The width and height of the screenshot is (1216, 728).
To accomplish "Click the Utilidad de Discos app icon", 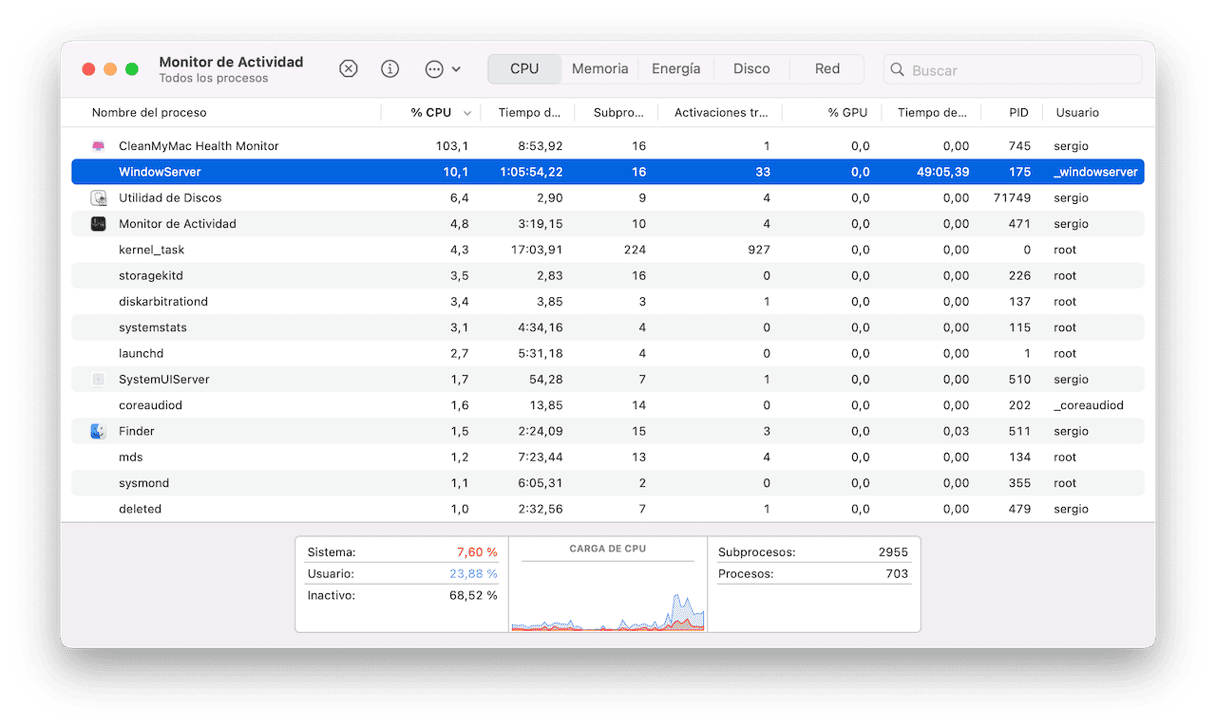I will tap(98, 198).
